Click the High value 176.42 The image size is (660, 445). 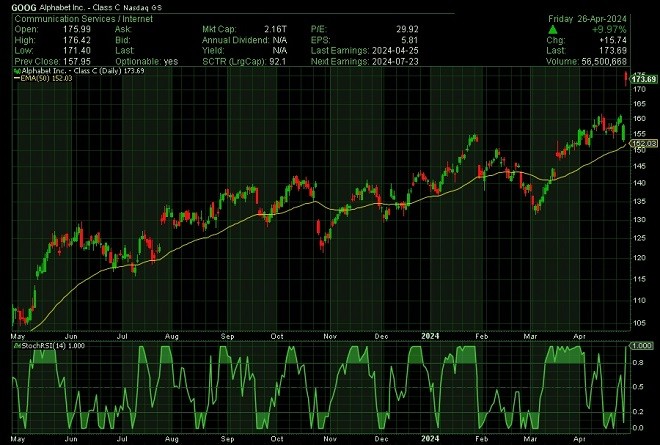click(77, 40)
